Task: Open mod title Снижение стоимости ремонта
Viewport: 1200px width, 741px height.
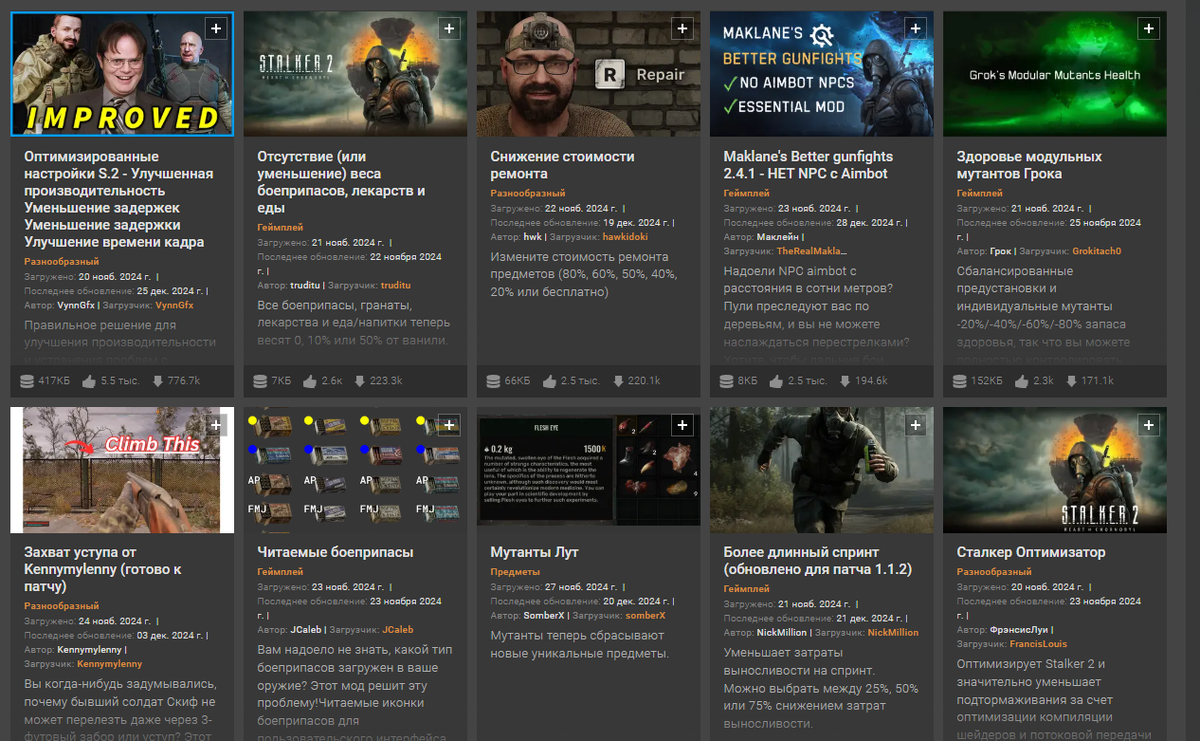Action: tap(562, 165)
